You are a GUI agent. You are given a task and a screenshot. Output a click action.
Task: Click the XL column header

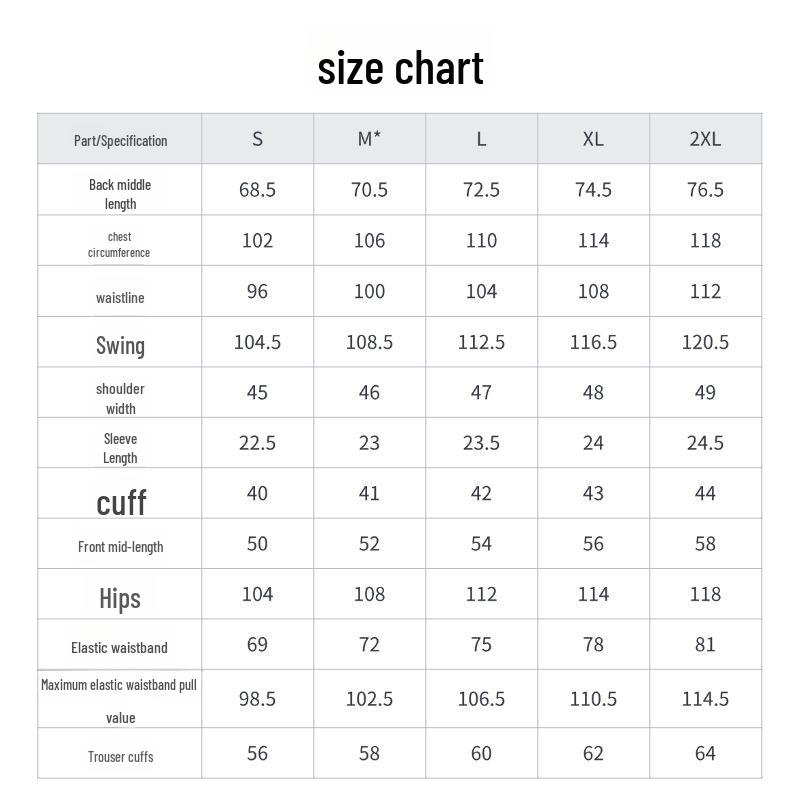click(593, 139)
